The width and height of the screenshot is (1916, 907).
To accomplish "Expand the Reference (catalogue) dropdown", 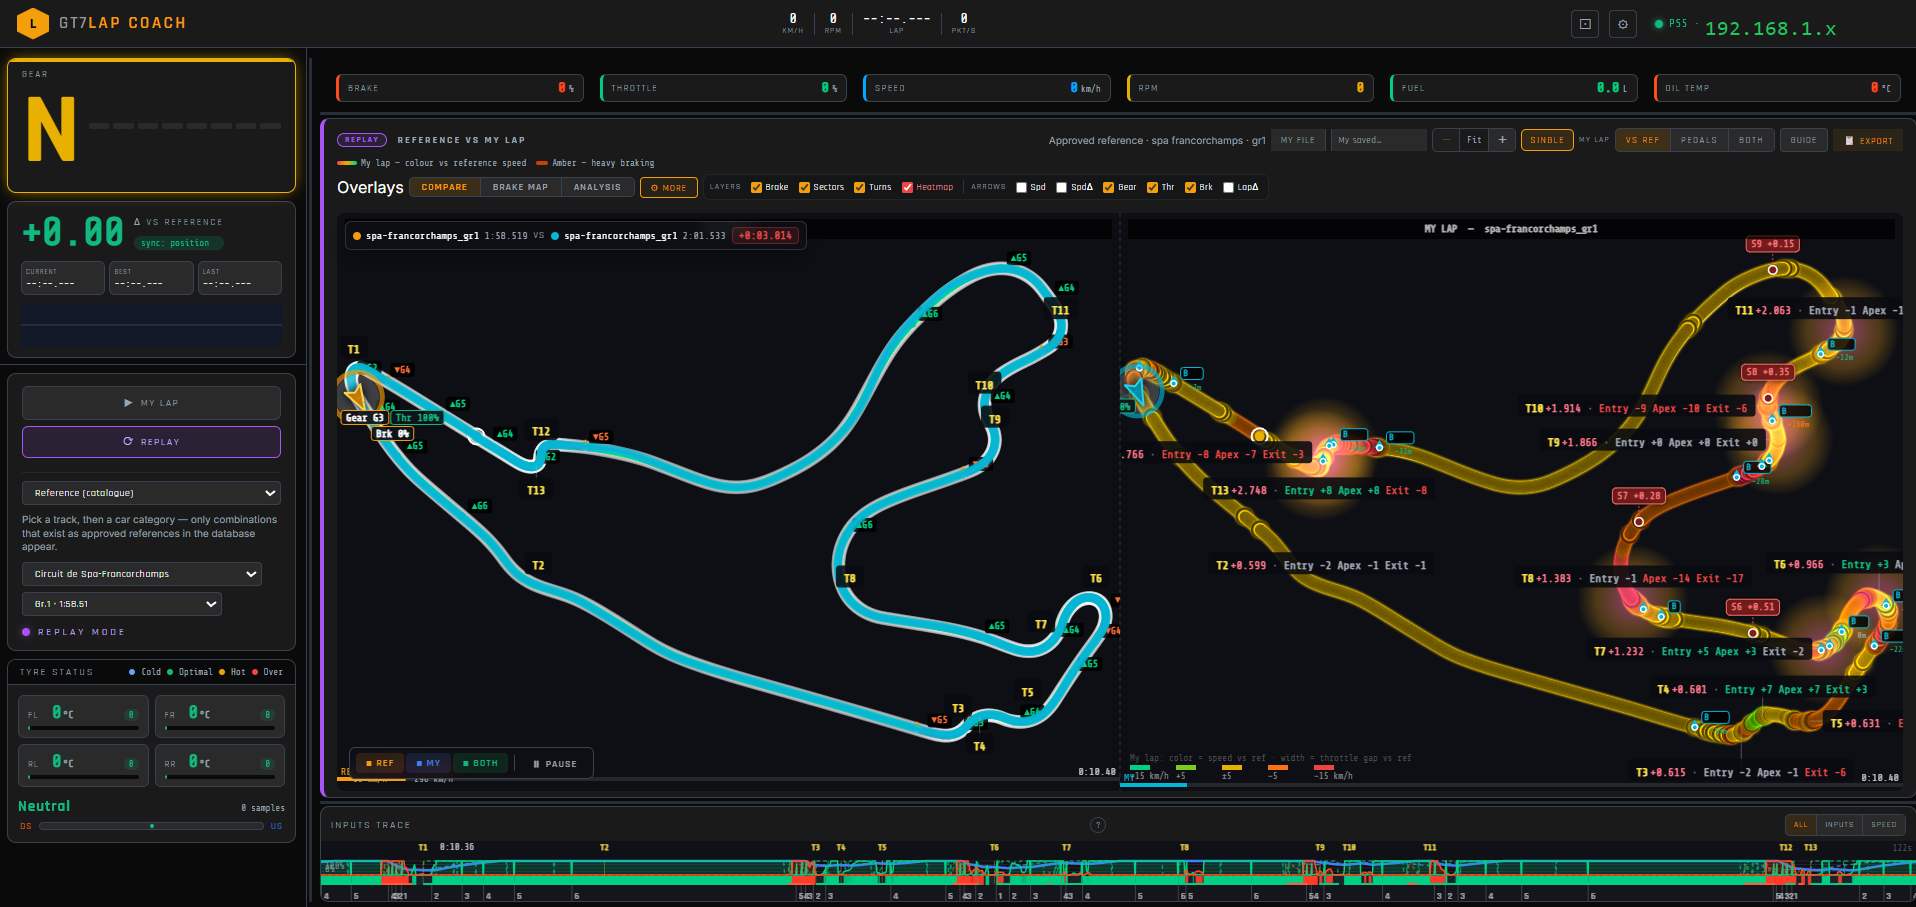I will pos(151,493).
